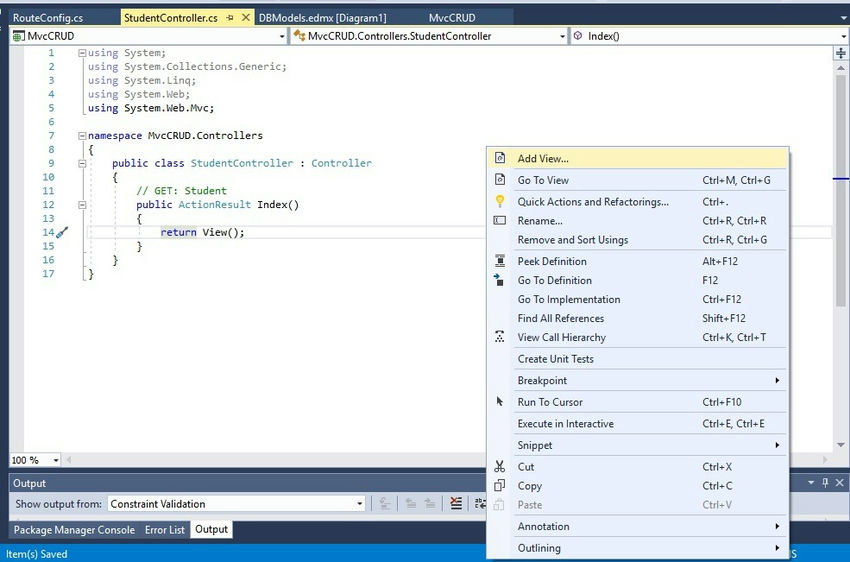The image size is (850, 562).
Task: Click the screwdriver icon beside line 14
Action: pos(62,233)
